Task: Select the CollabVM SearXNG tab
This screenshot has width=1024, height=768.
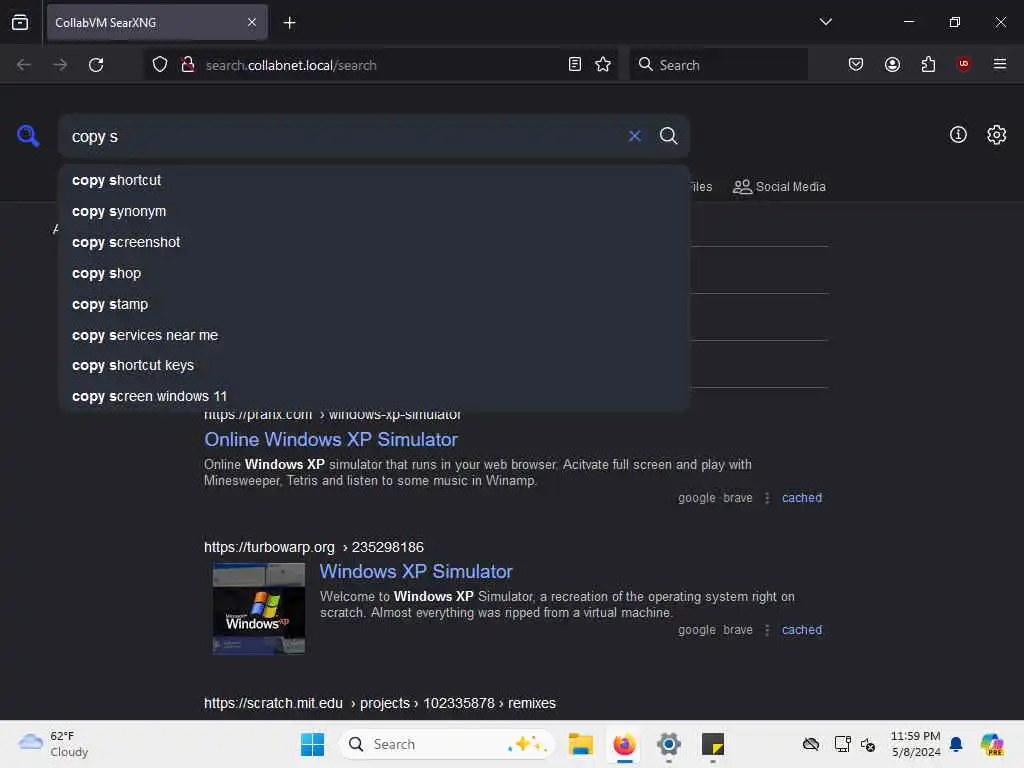Action: point(157,22)
